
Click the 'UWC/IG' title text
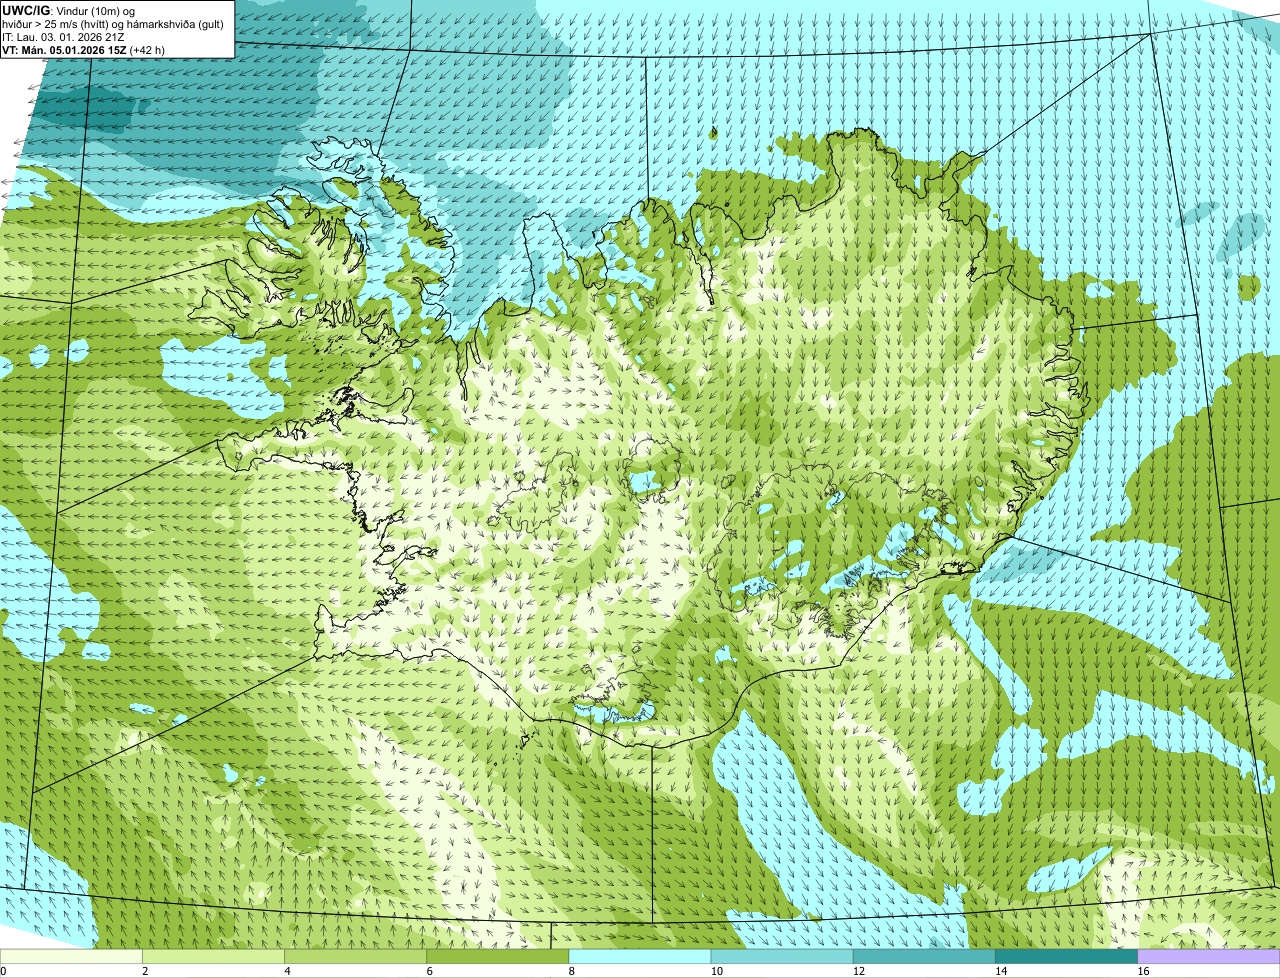(x=26, y=10)
